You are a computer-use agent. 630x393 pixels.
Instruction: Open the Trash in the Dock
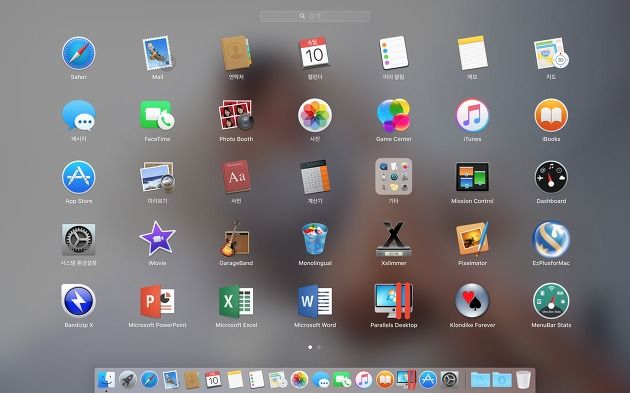click(523, 379)
